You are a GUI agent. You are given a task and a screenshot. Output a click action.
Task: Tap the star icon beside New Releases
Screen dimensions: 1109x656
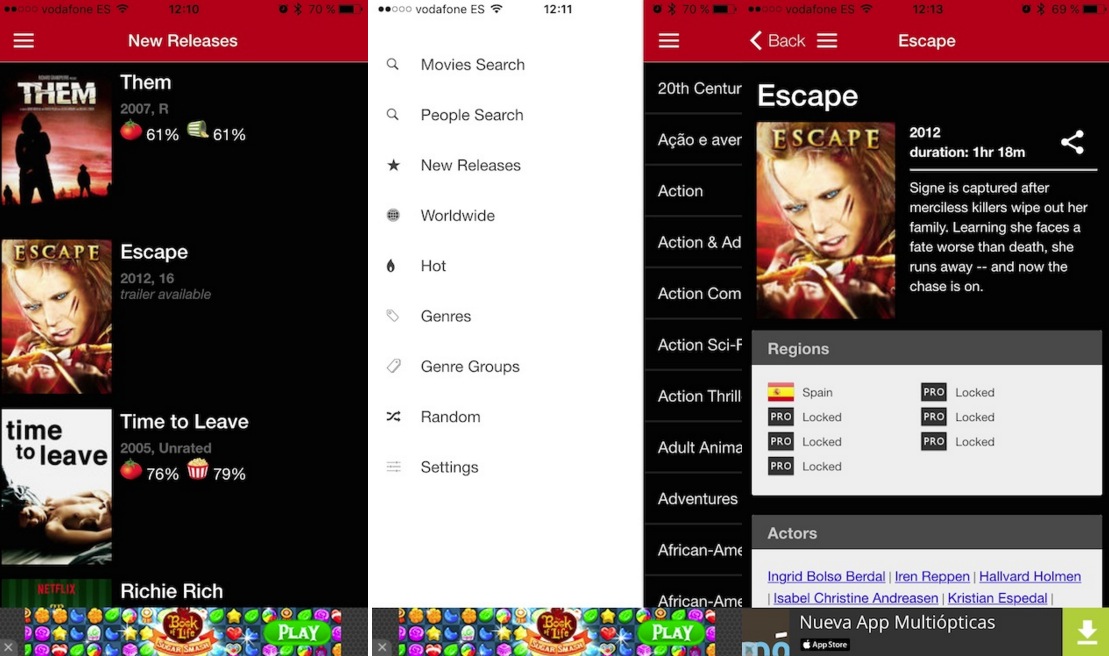[393, 165]
